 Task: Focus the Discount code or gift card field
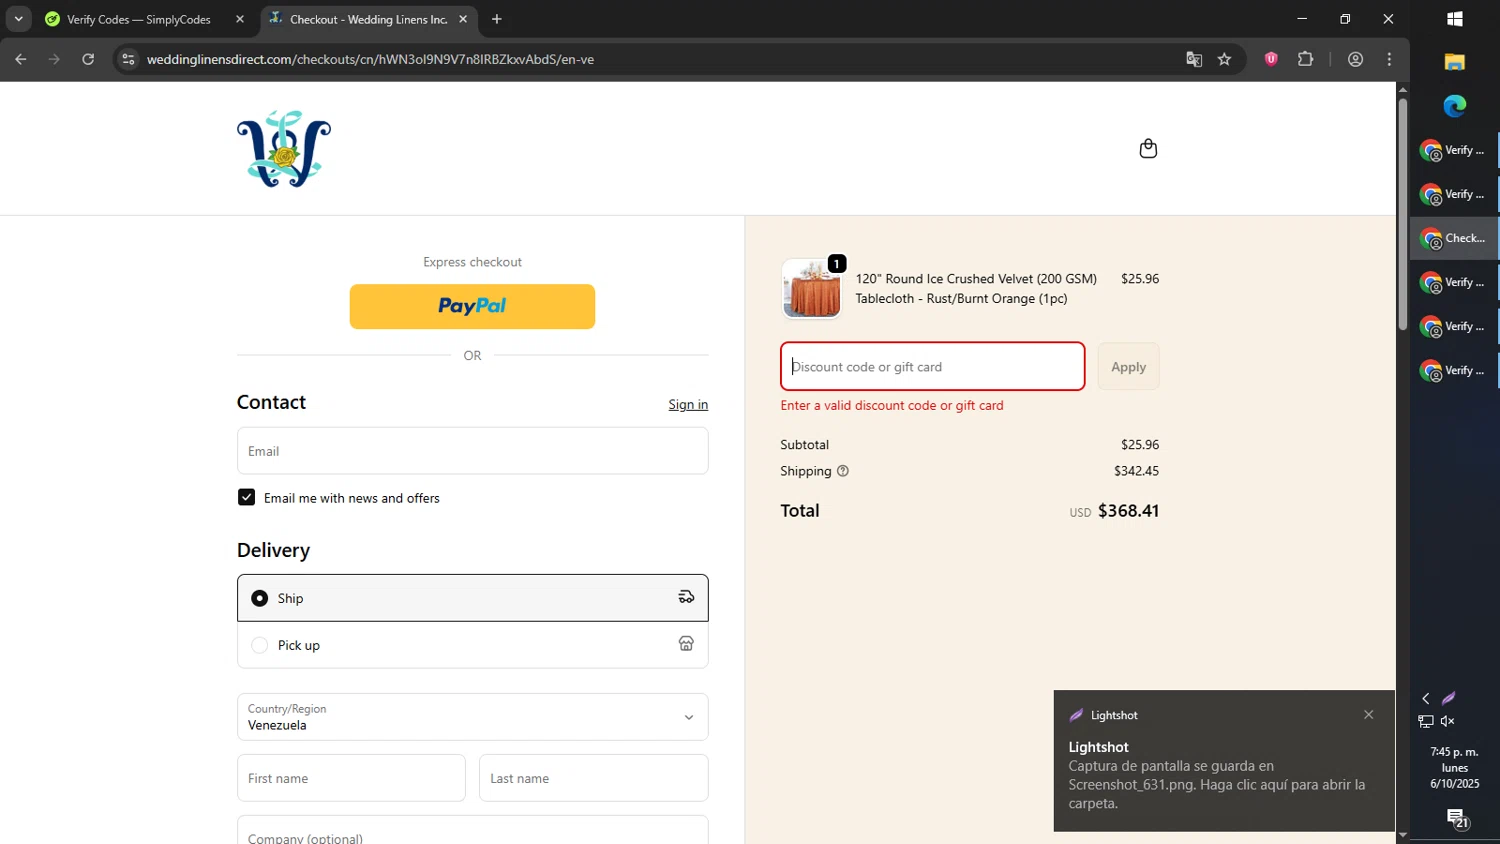click(933, 366)
